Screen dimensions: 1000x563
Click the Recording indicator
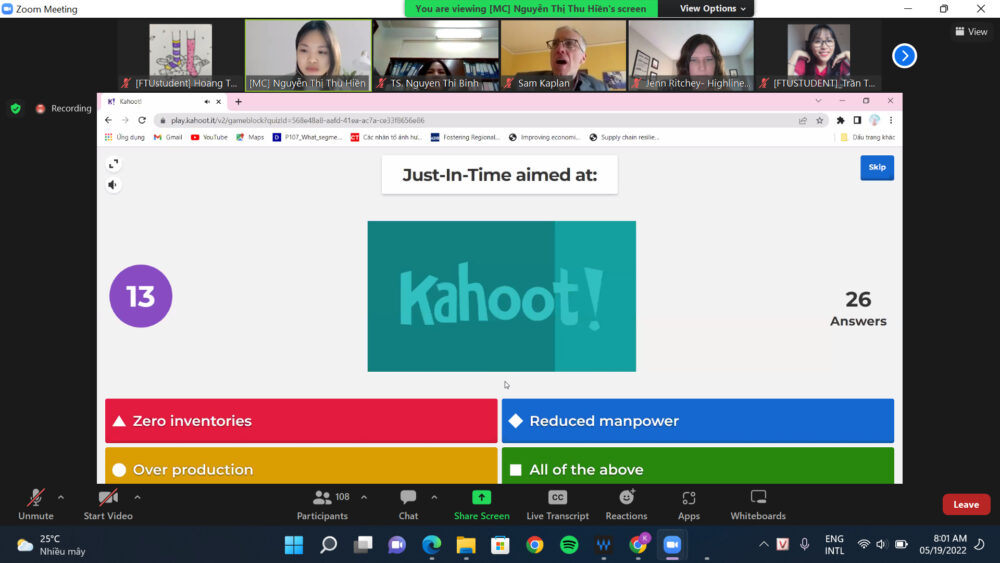tap(64, 108)
